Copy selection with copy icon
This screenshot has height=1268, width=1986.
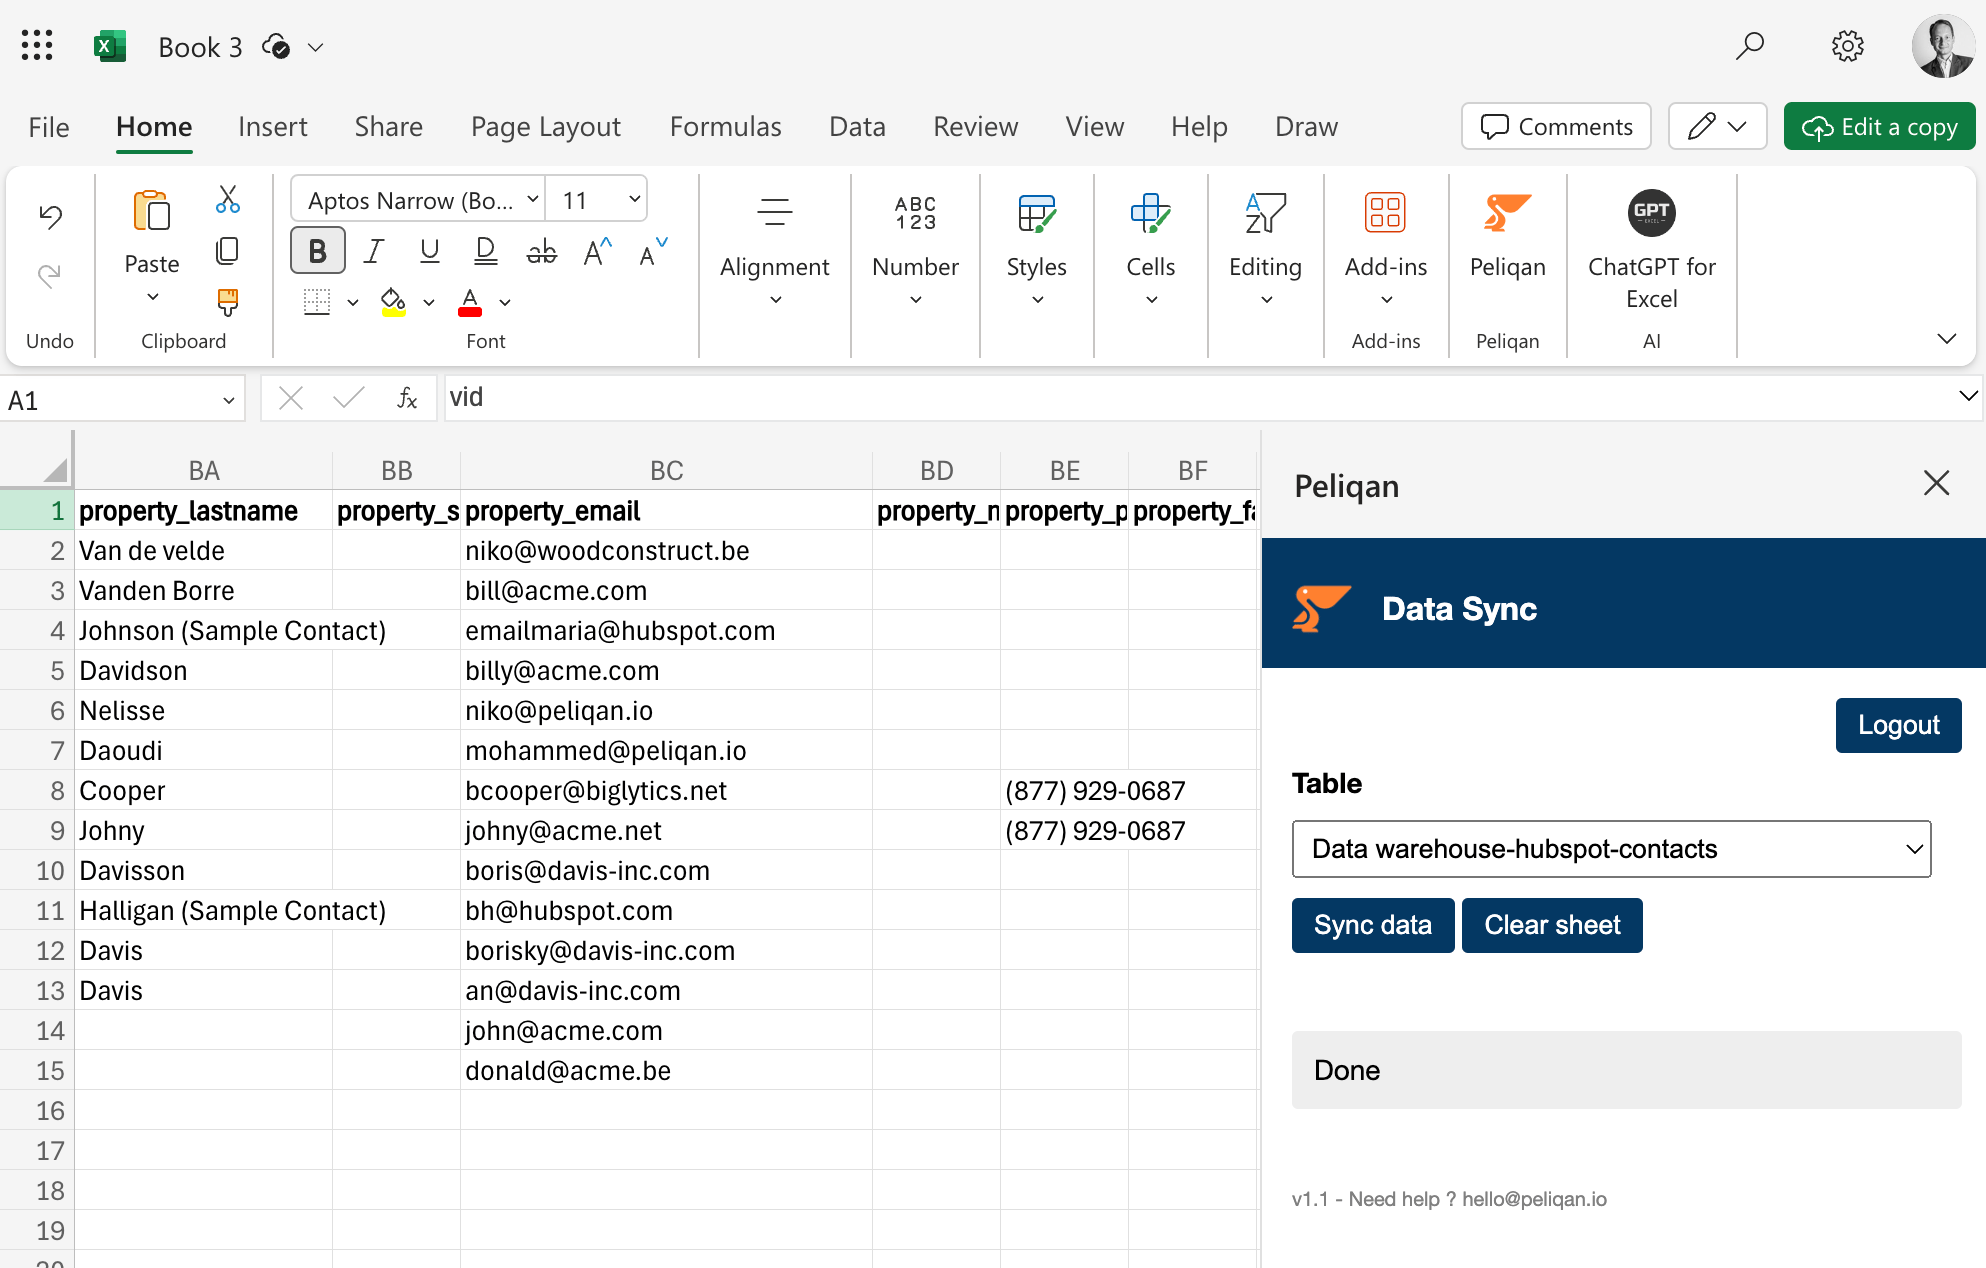click(228, 250)
